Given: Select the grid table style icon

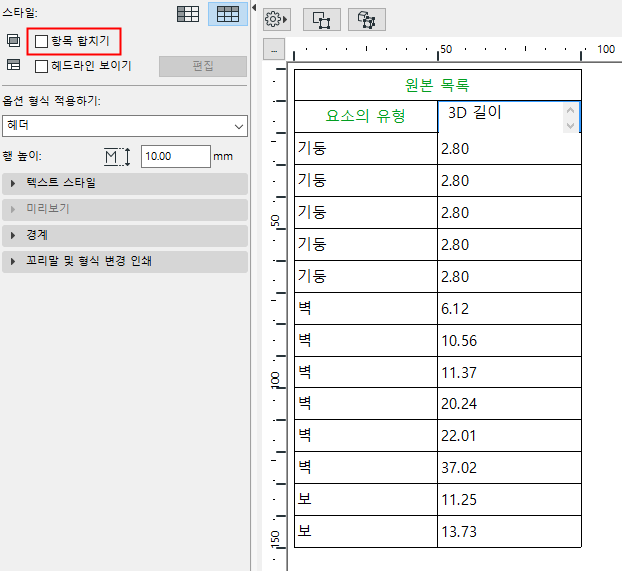Looking at the screenshot, I should click(228, 14).
